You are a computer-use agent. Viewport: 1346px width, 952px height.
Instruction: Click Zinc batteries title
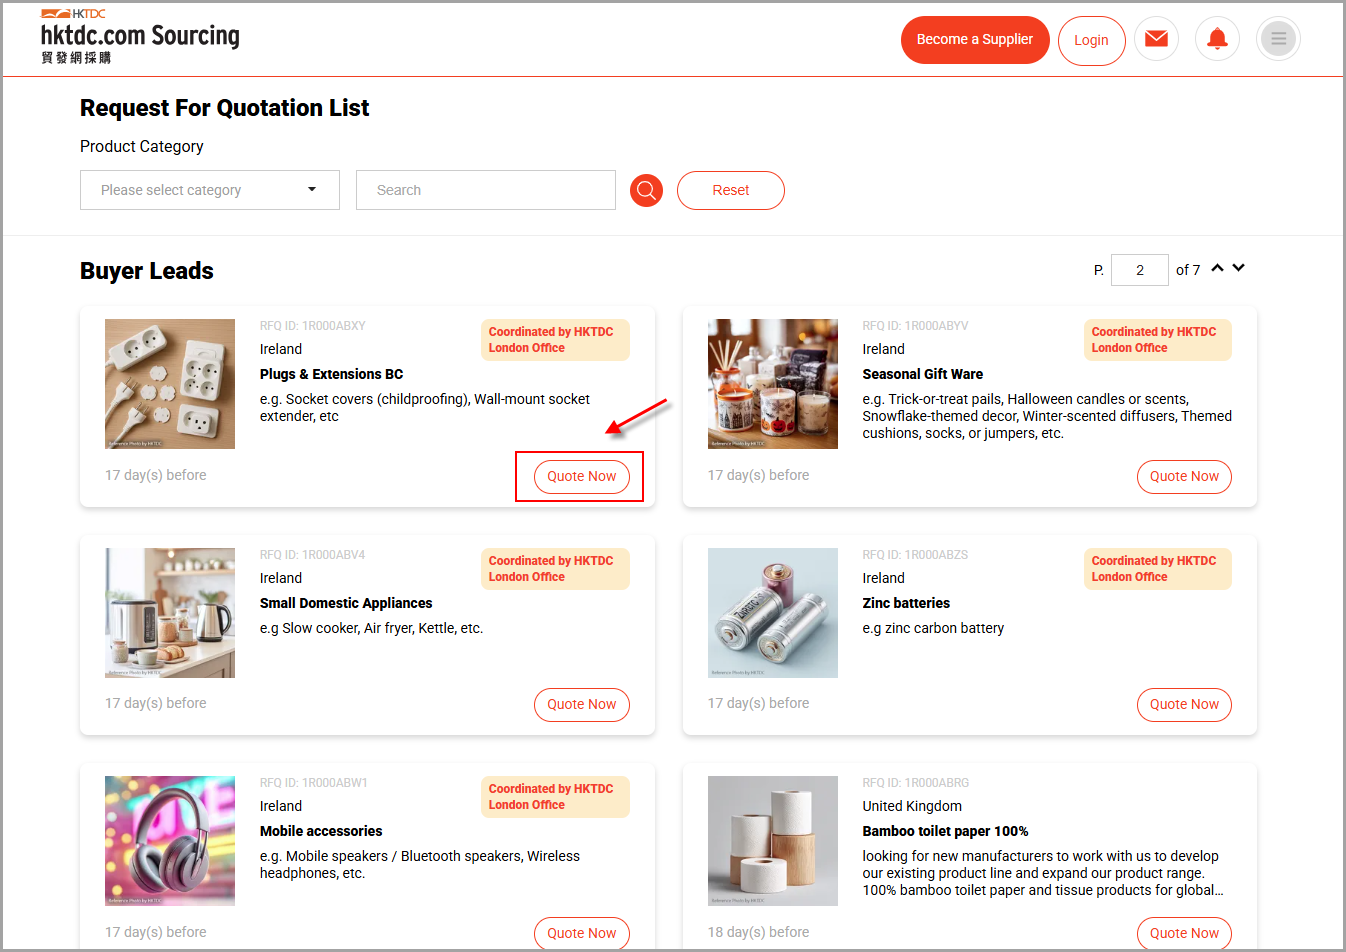(906, 603)
